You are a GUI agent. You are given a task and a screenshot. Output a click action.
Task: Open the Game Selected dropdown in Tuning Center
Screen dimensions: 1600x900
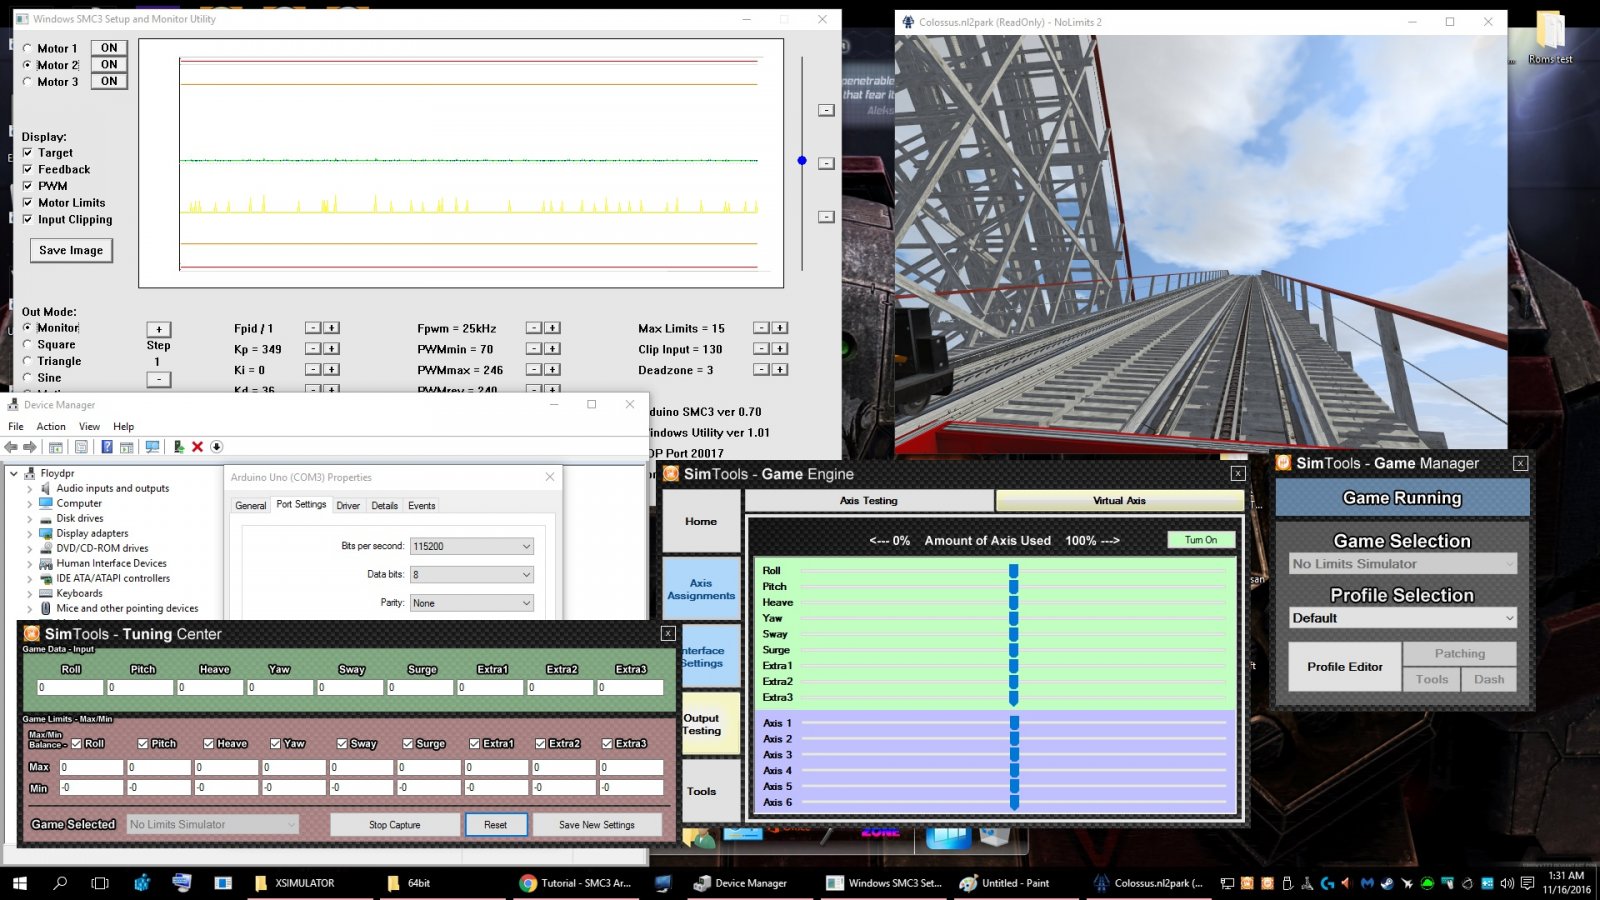pos(213,824)
